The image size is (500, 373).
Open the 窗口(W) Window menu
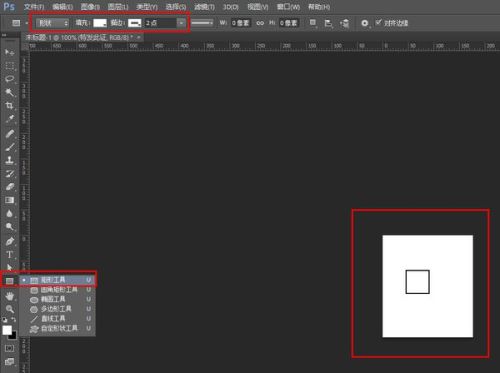[288, 7]
